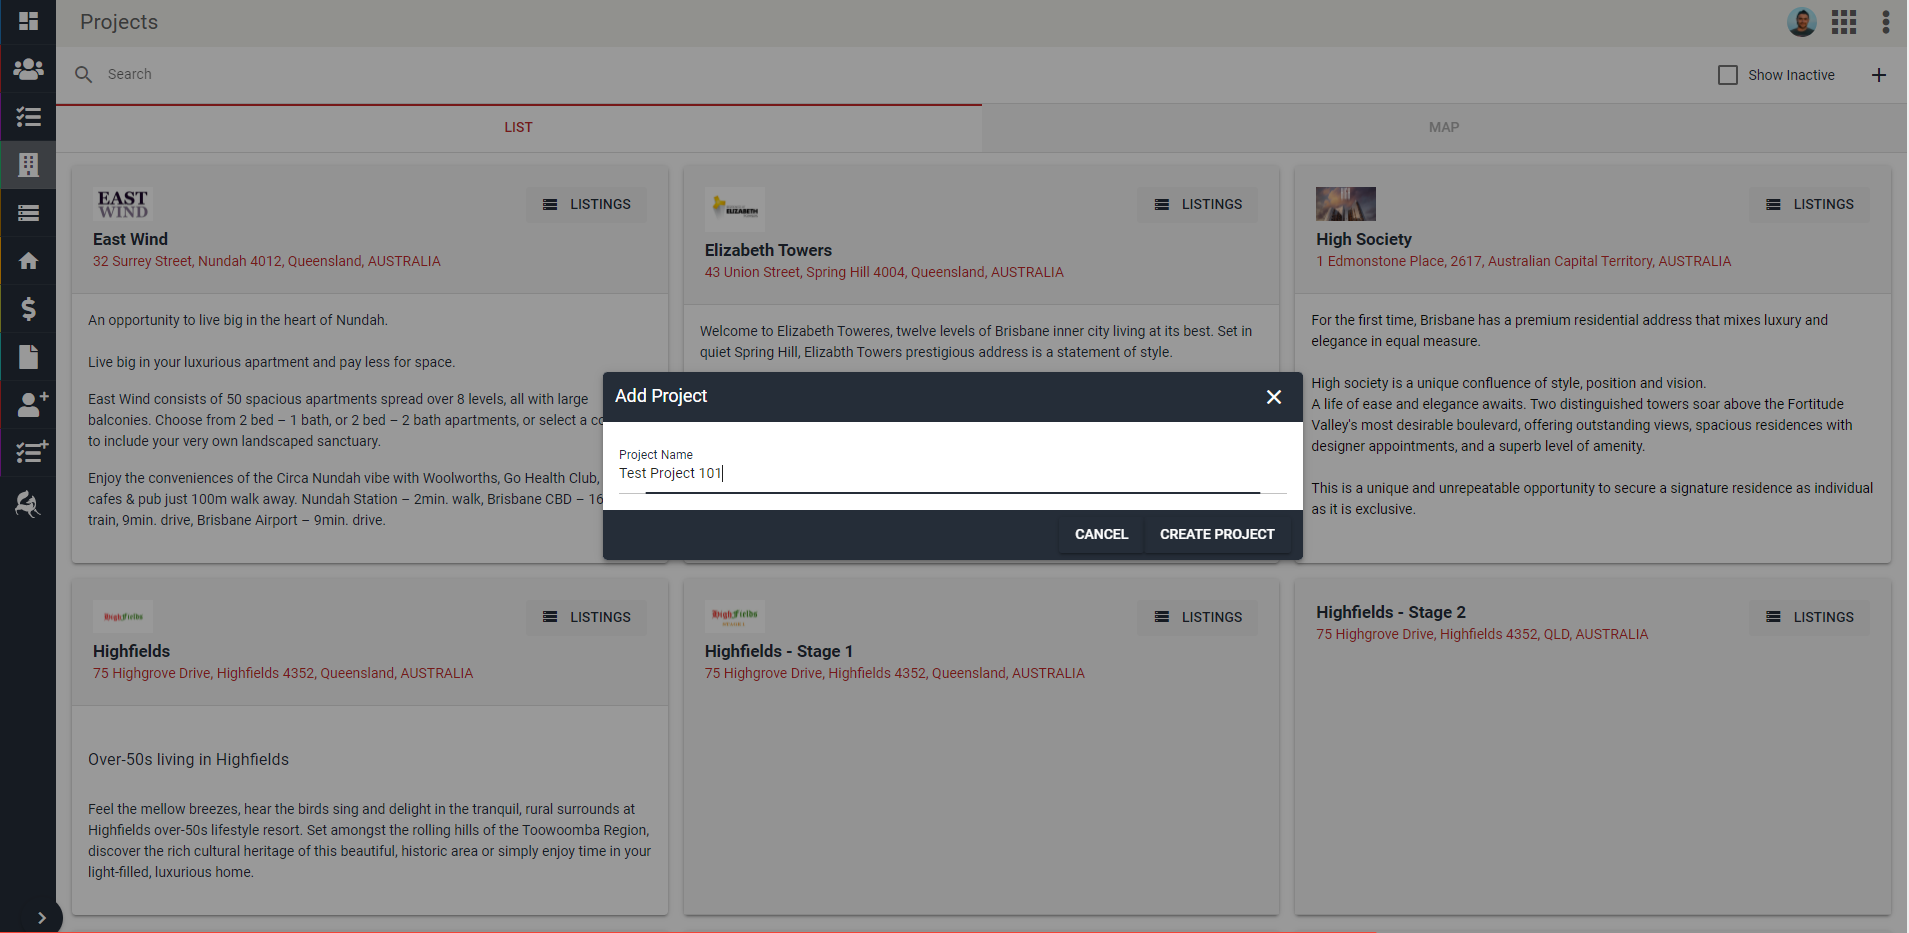This screenshot has height=933, width=1909.
Task: Switch to the MAP tab
Action: pos(1442,127)
